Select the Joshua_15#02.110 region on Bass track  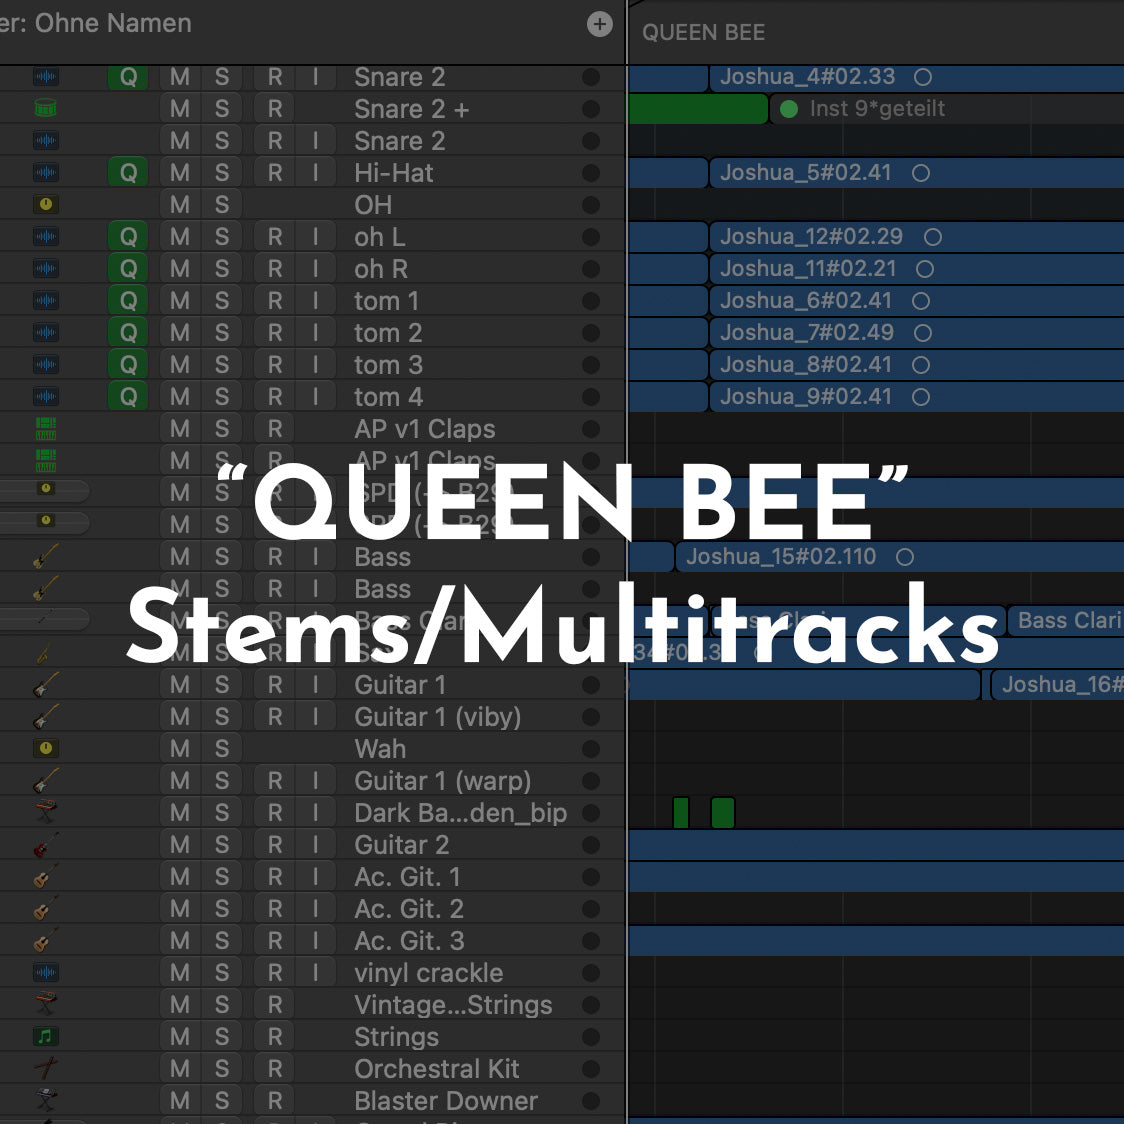coord(781,557)
